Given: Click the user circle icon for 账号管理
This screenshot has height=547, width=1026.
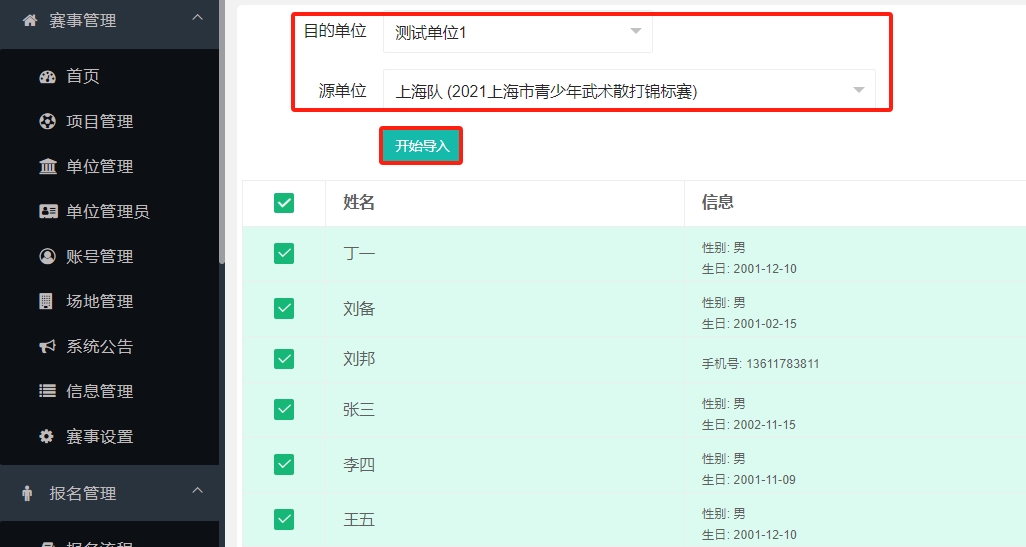Looking at the screenshot, I should coord(47,257).
